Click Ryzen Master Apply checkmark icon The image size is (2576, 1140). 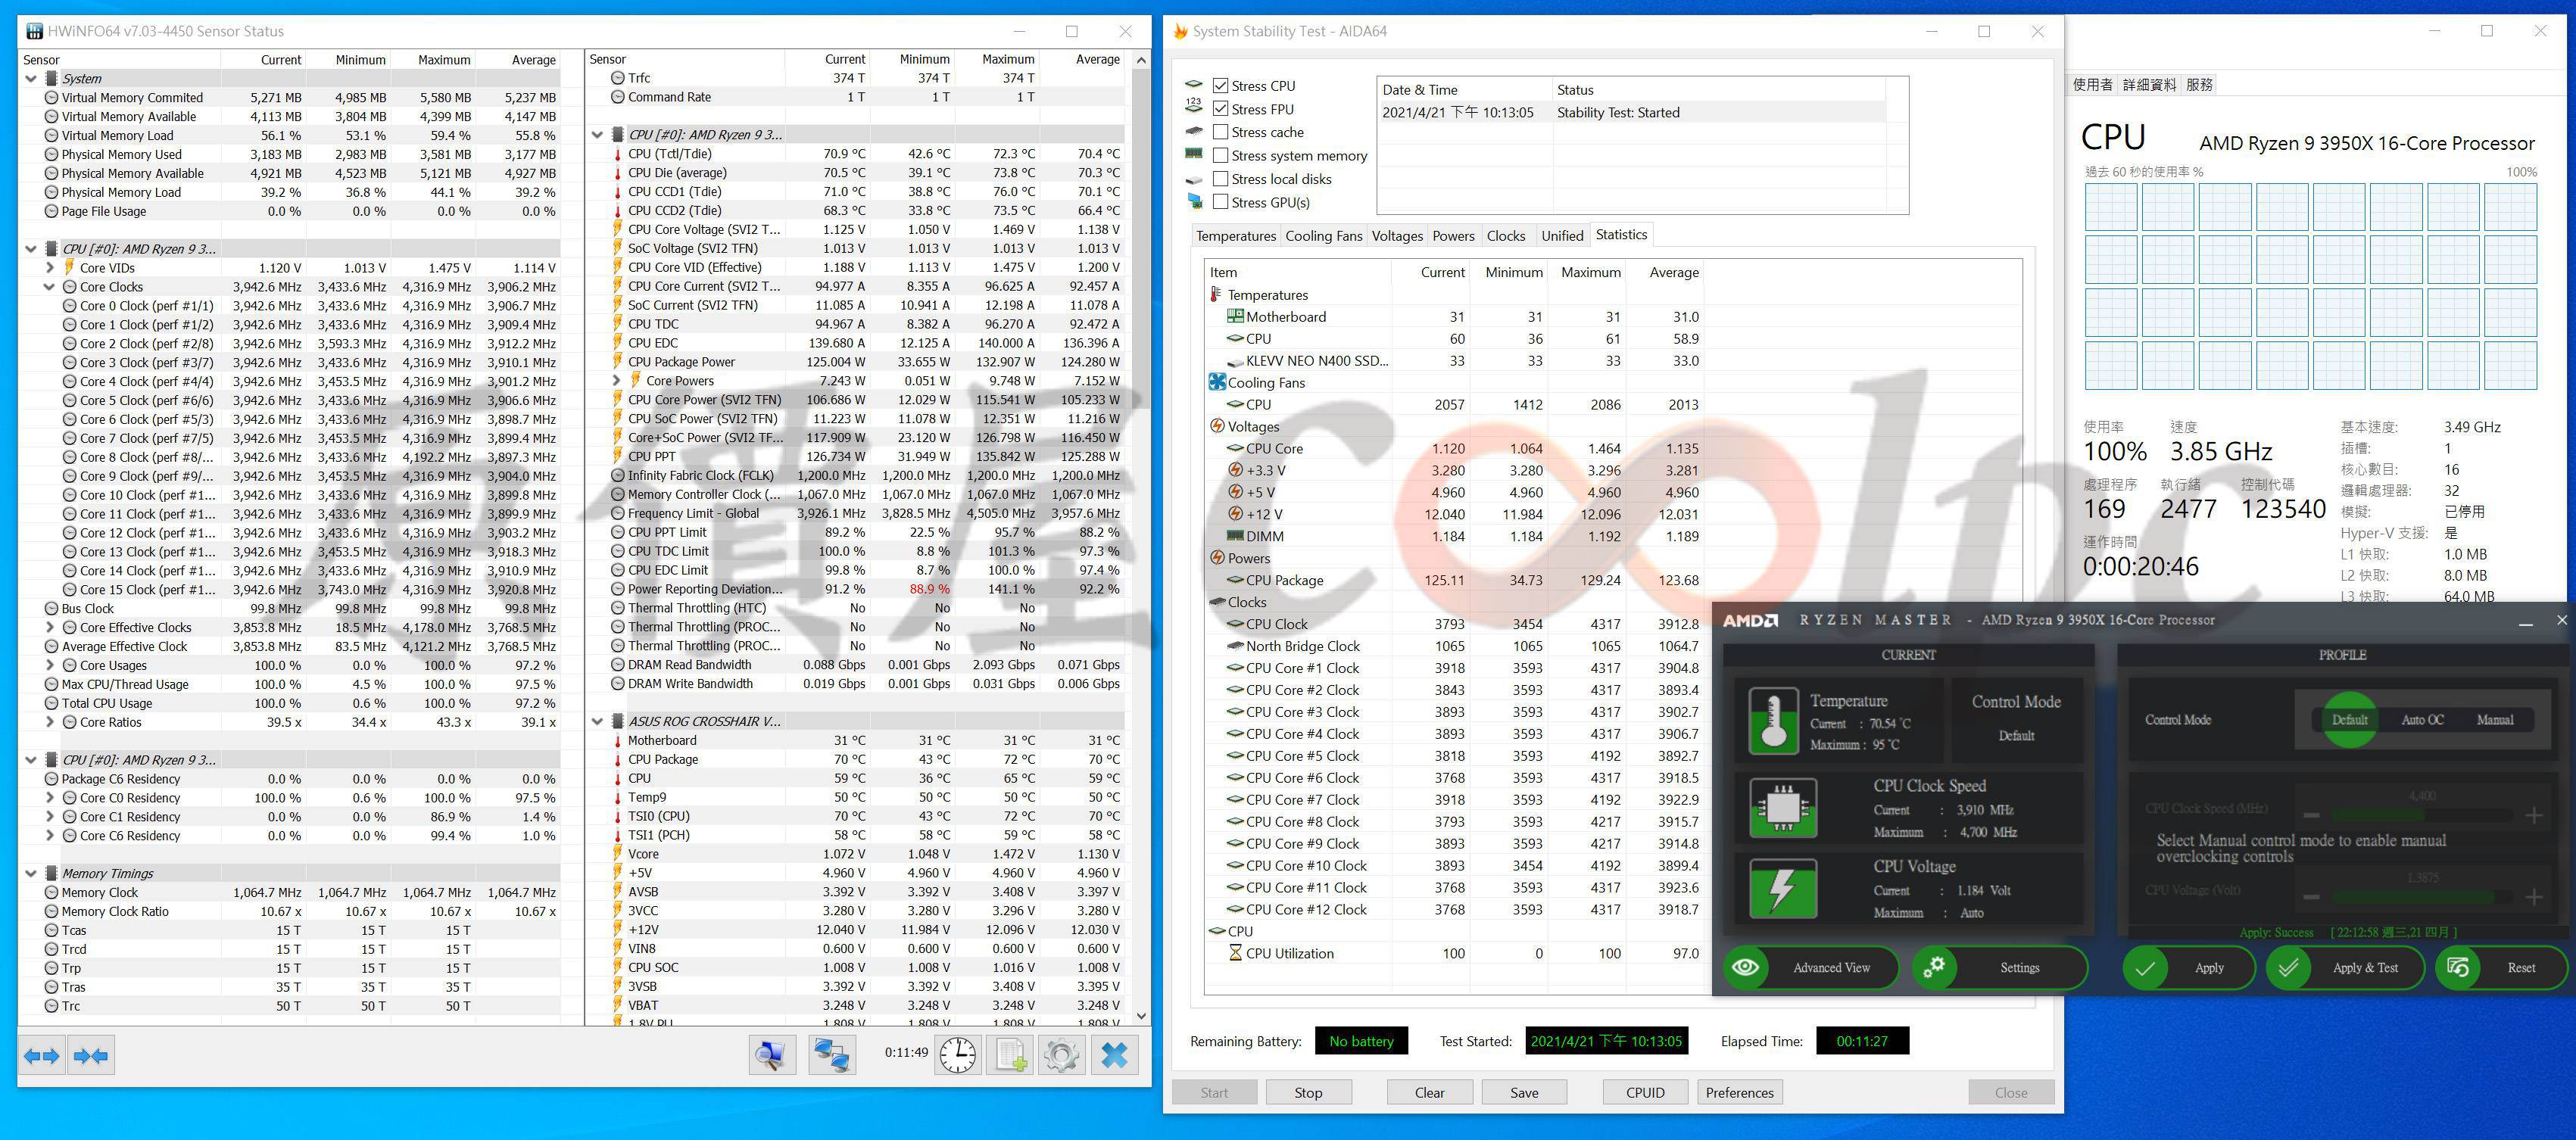pyautogui.click(x=2145, y=968)
